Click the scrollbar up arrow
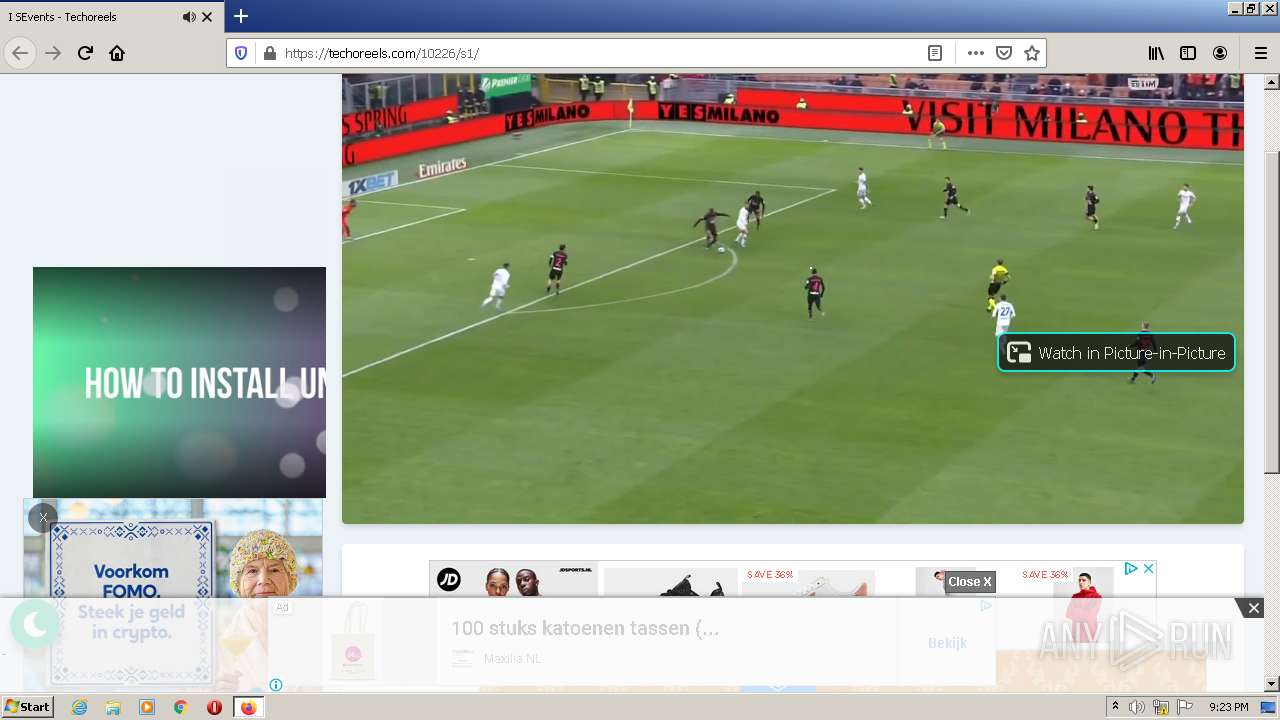The image size is (1280, 720). tap(1272, 81)
